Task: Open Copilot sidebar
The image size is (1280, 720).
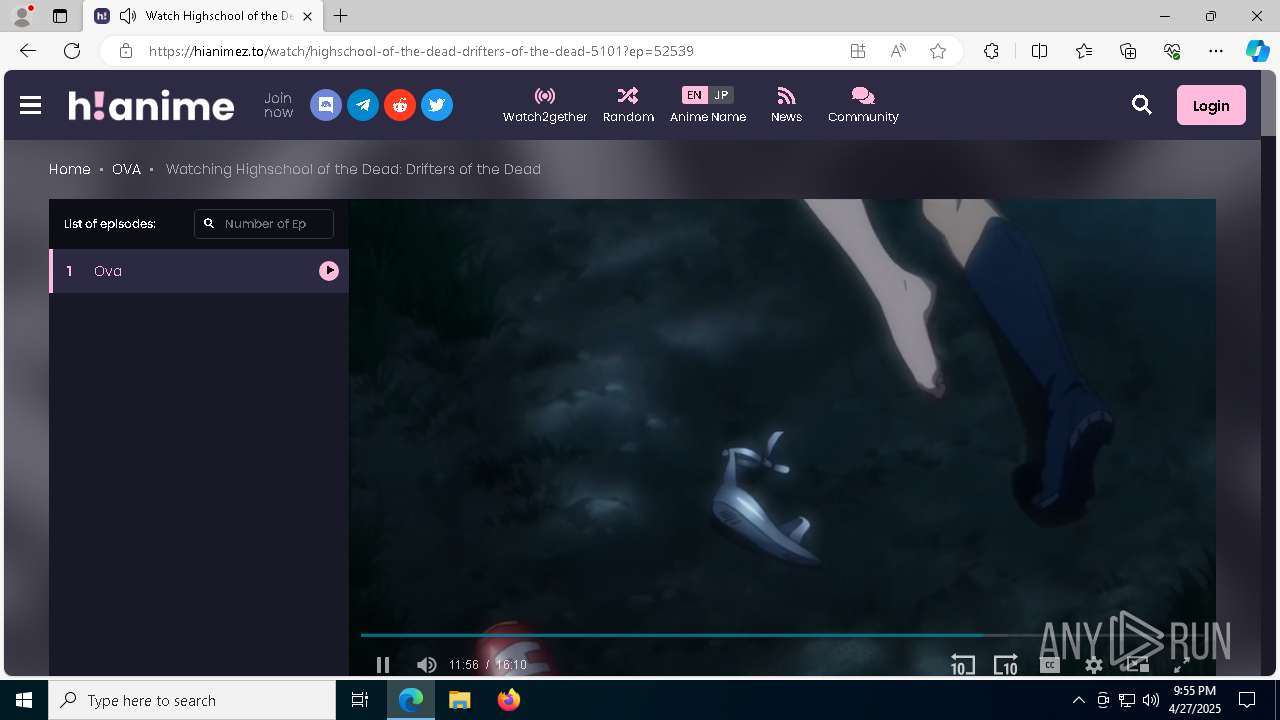Action: coord(1257,51)
